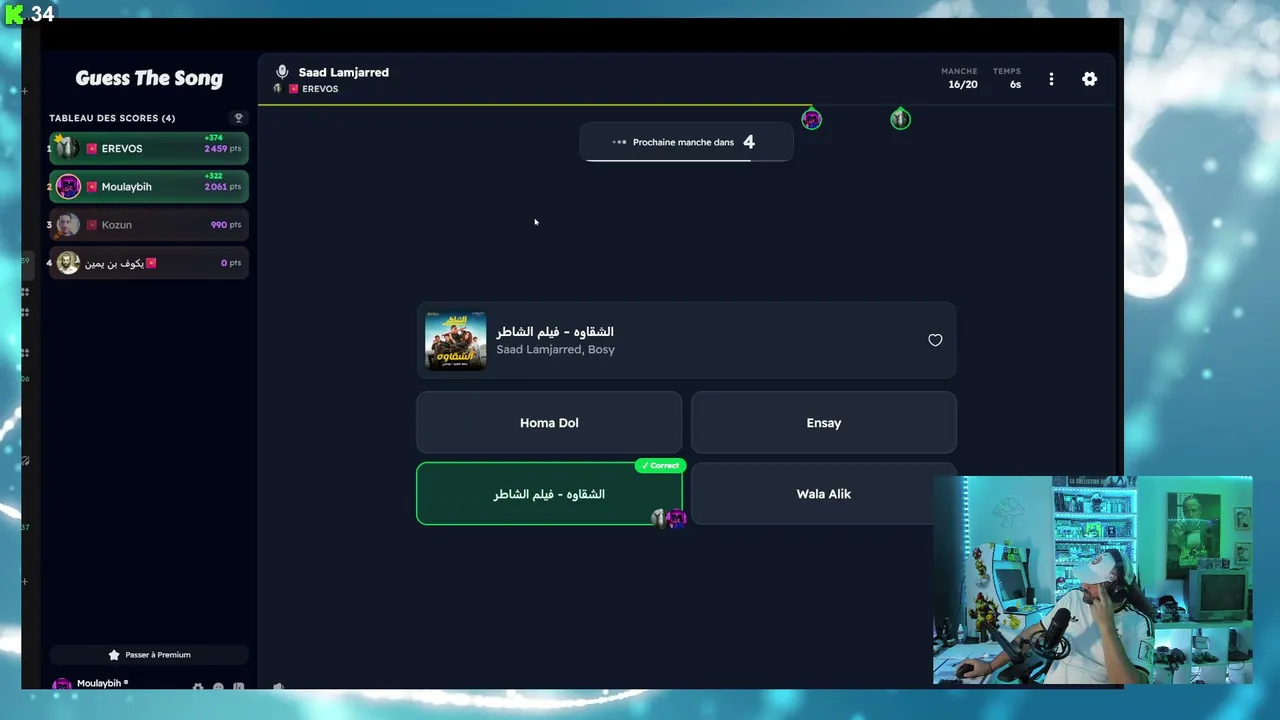This screenshot has width=1280, height=720.
Task: Click the TEMPS 6s timer
Action: pos(1007,78)
